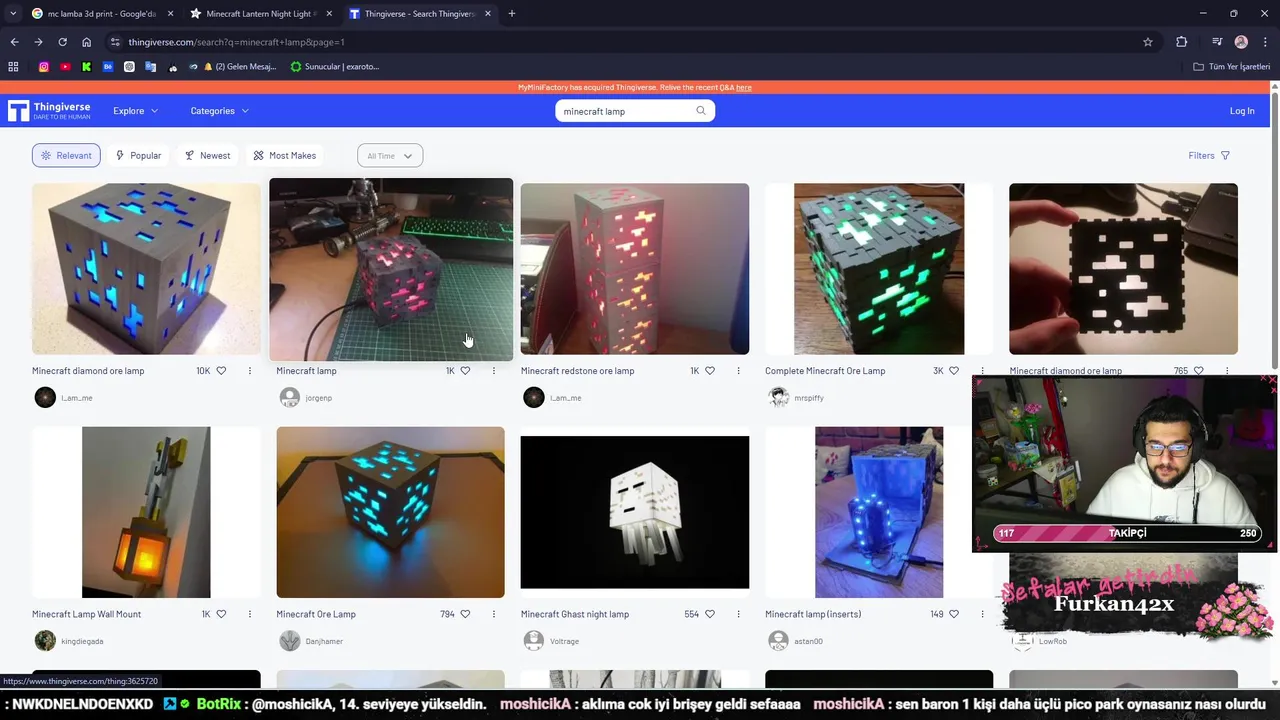
Task: Open more options for Minecraft diamond ore lamp (10K)
Action: [250, 371]
